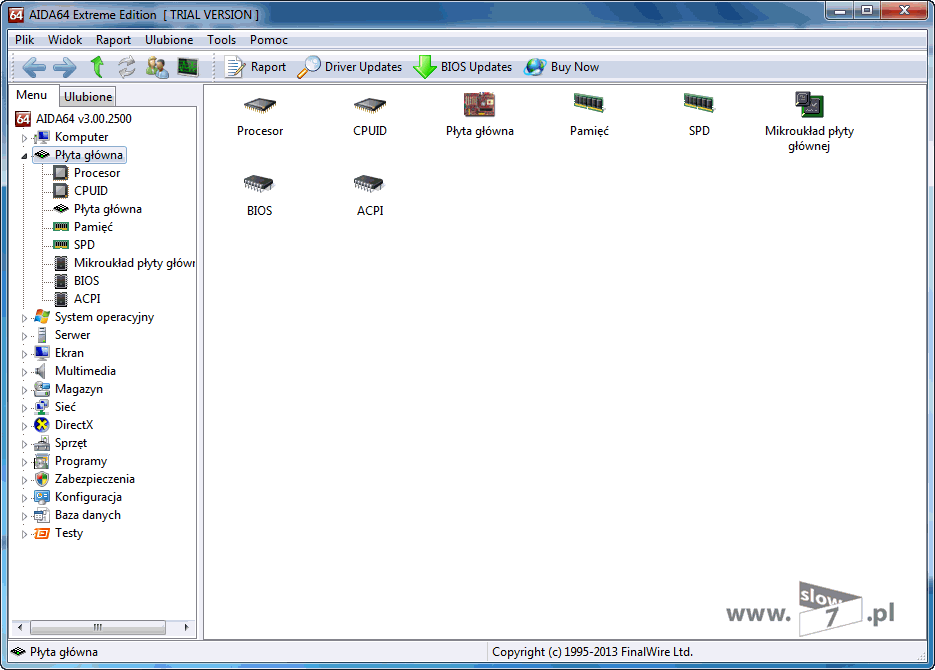Expand the Serwer node
This screenshot has width=935, height=670.
24,336
